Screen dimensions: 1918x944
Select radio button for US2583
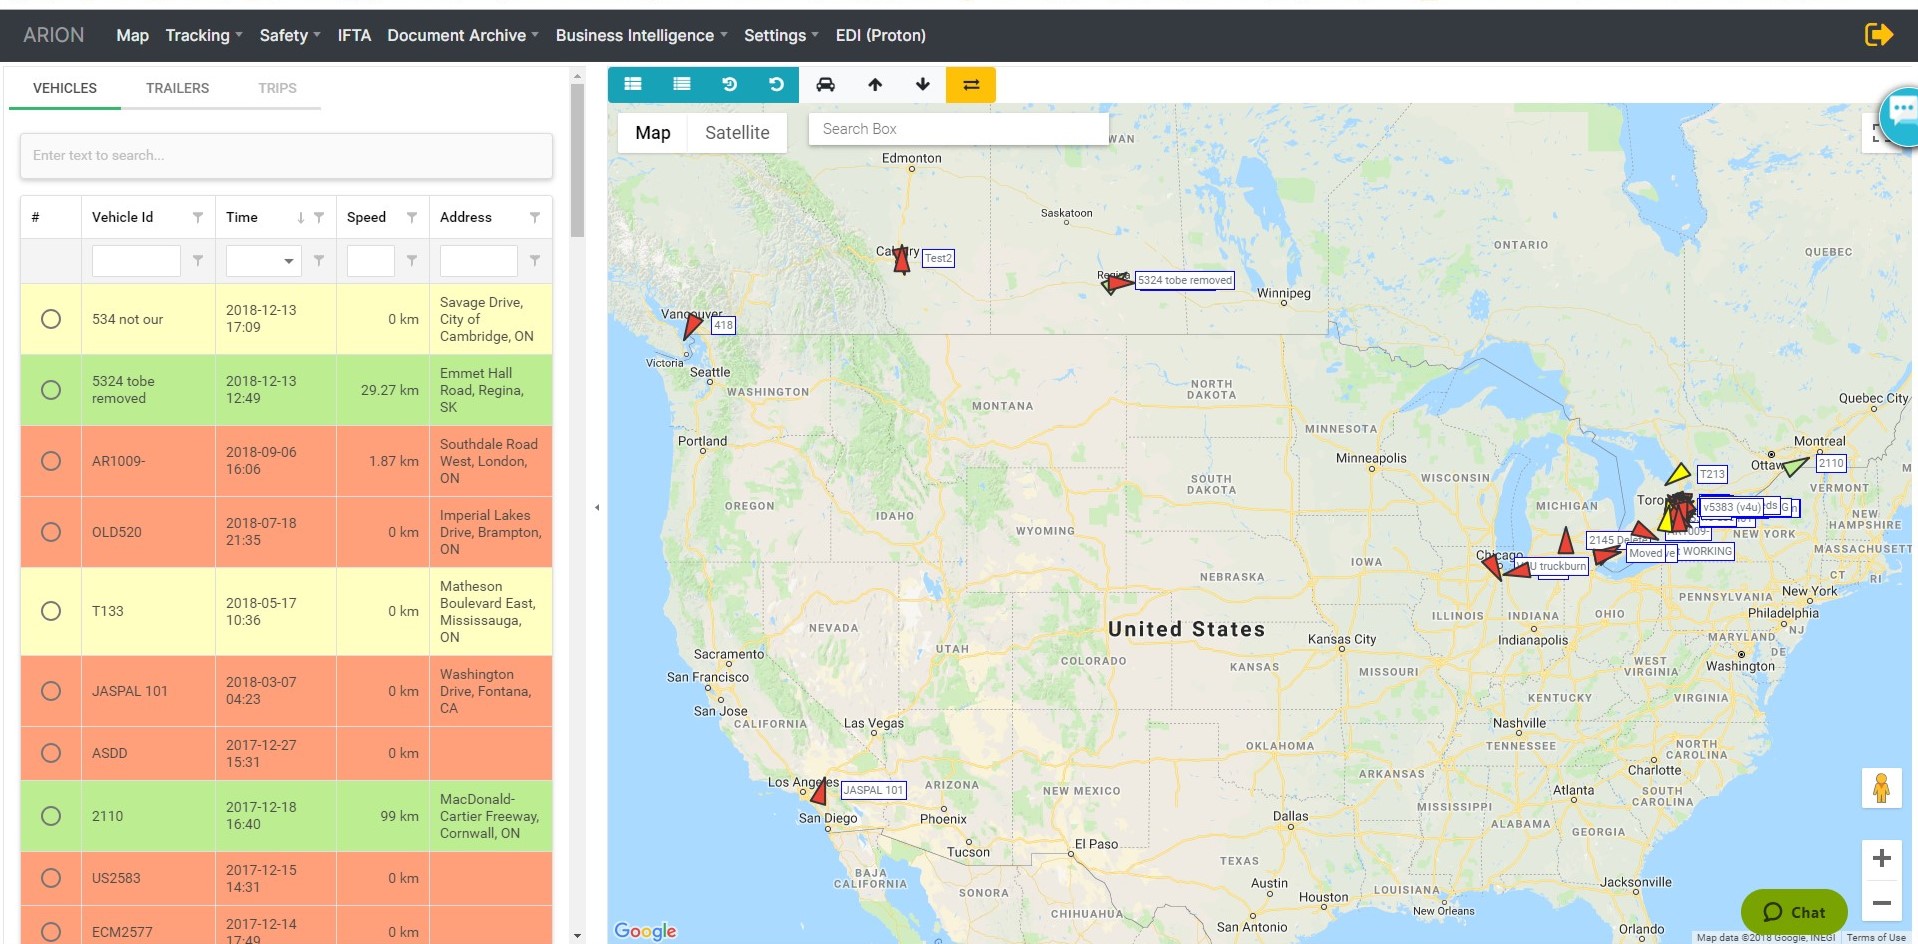tap(51, 878)
